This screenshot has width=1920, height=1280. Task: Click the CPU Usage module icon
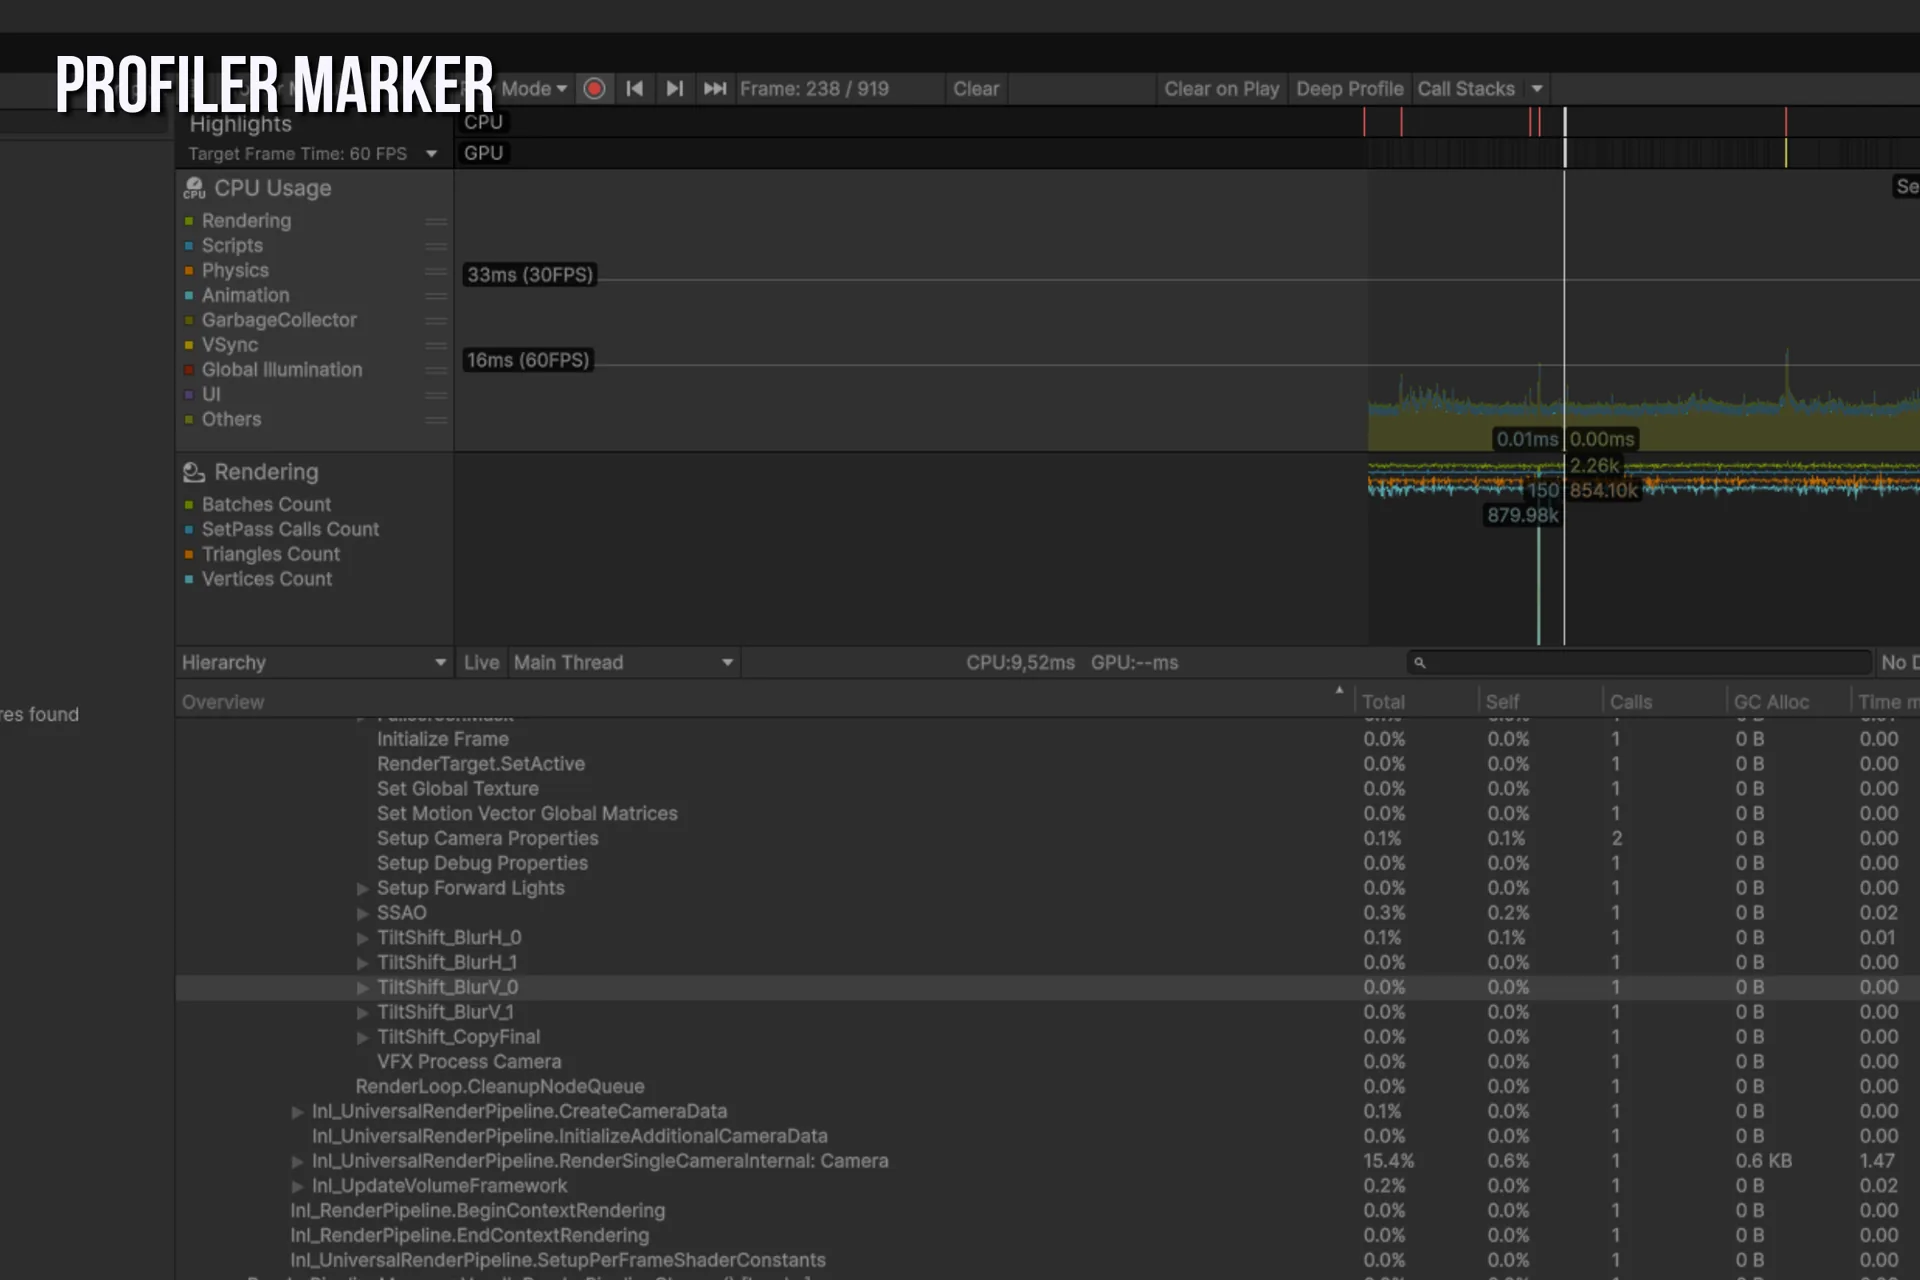click(193, 187)
